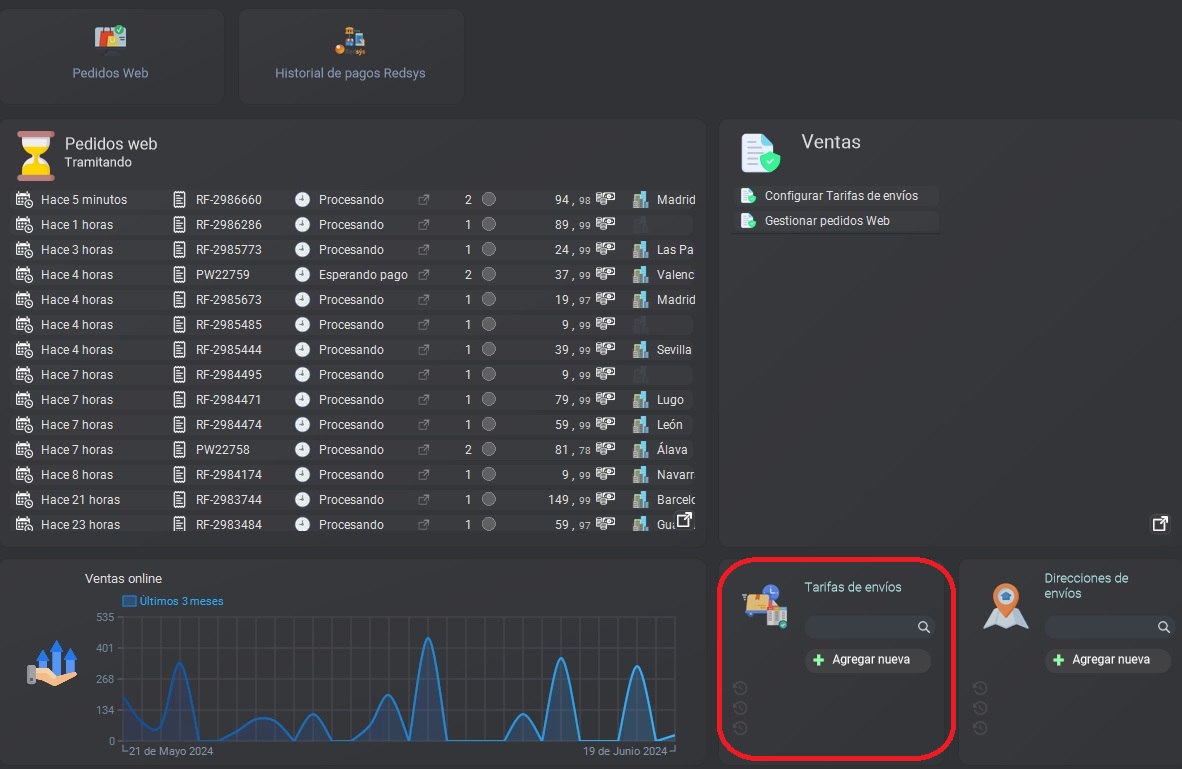Image resolution: width=1182 pixels, height=769 pixels.
Task: Focus the Direcciones de envíos search field
Action: 1098,627
